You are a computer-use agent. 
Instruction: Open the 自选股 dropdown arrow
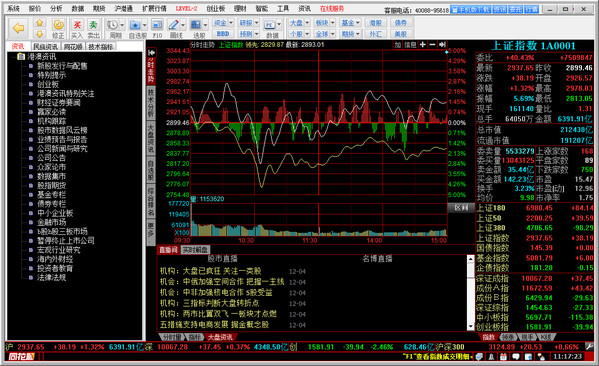pyautogui.click(x=144, y=25)
